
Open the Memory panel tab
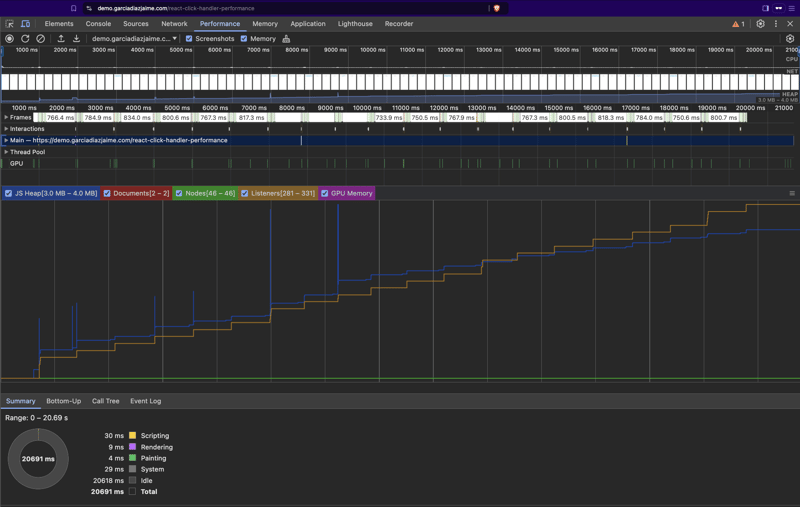[x=265, y=24]
